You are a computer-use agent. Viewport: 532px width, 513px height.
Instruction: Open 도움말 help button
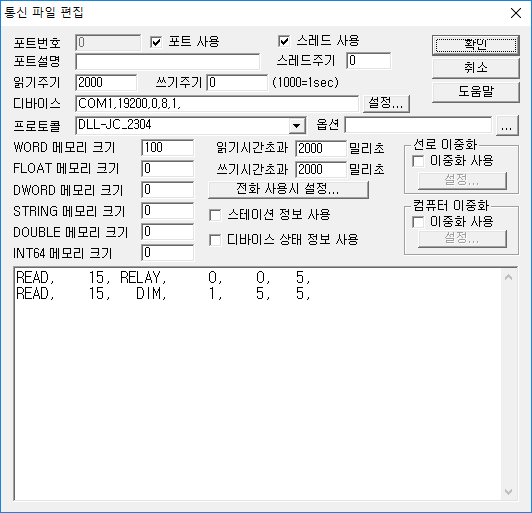pos(476,92)
